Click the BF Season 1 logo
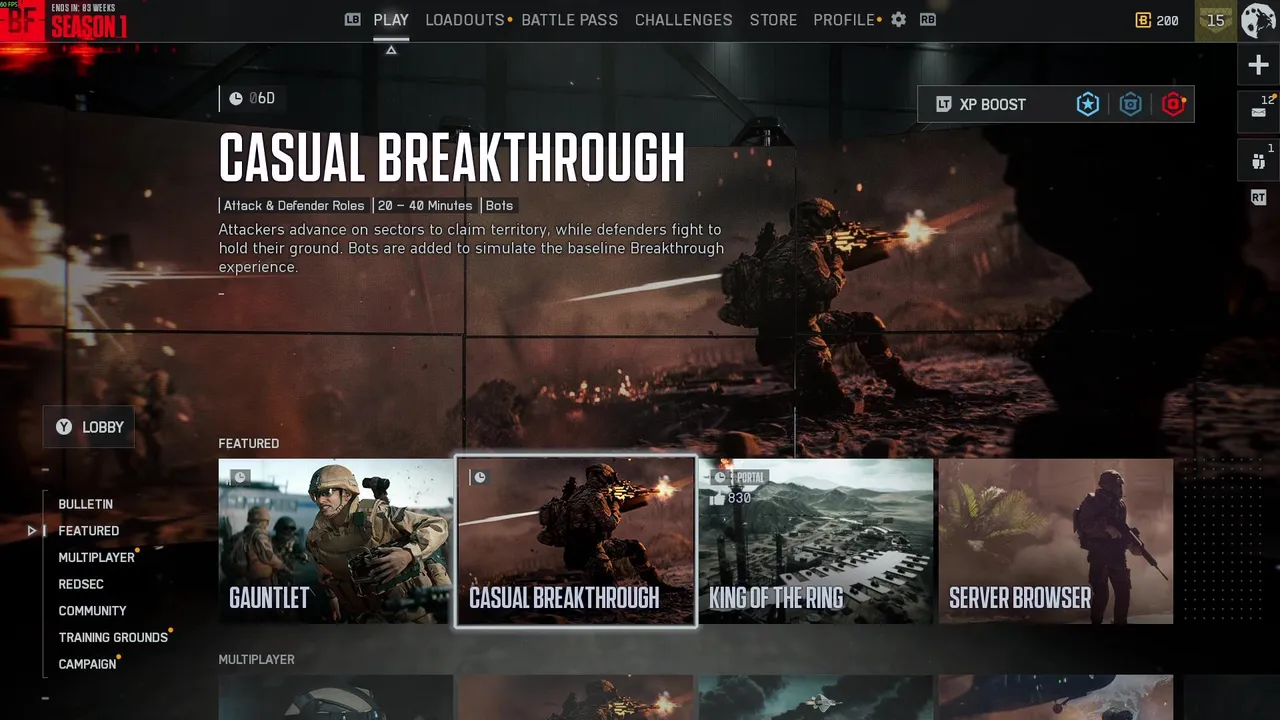 64,21
